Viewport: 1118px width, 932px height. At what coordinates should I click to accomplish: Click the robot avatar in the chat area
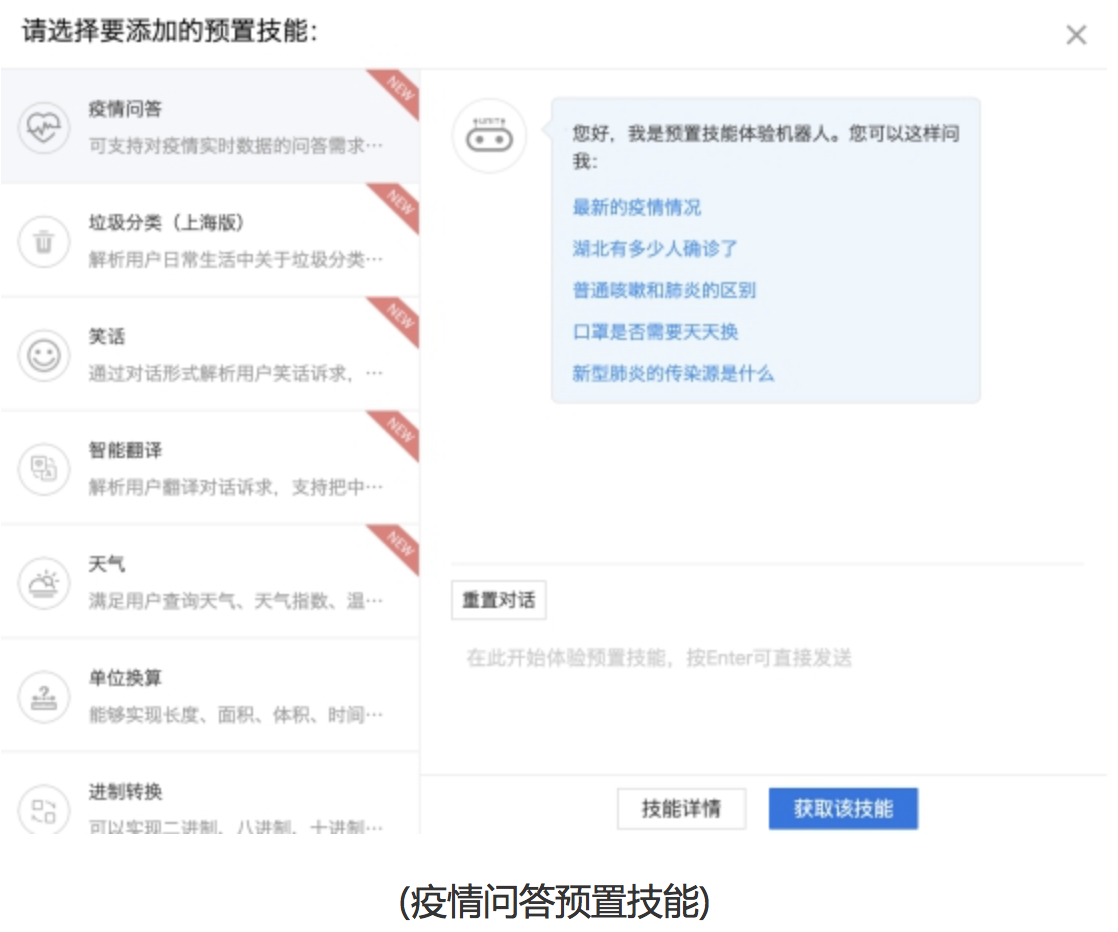point(490,137)
